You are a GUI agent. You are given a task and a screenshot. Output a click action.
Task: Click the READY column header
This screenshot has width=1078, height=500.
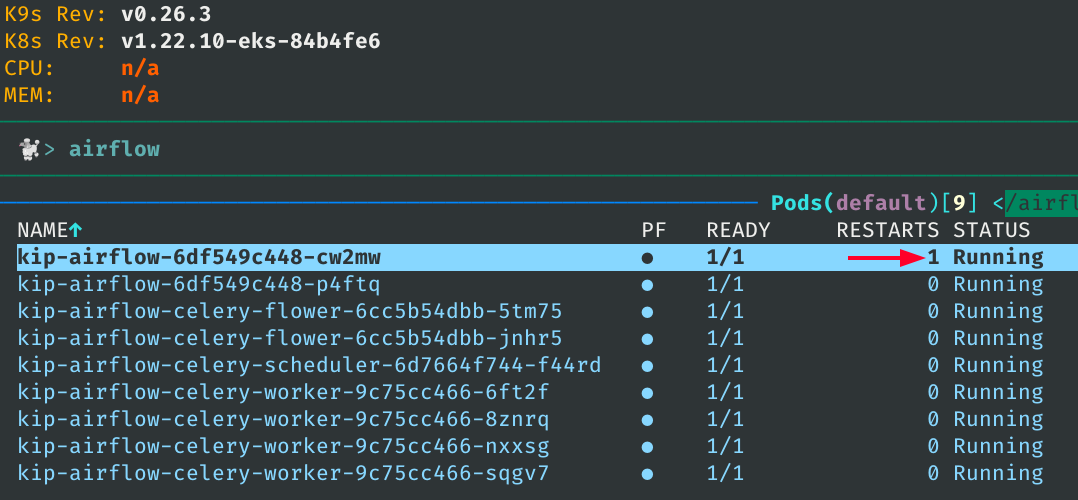click(738, 230)
